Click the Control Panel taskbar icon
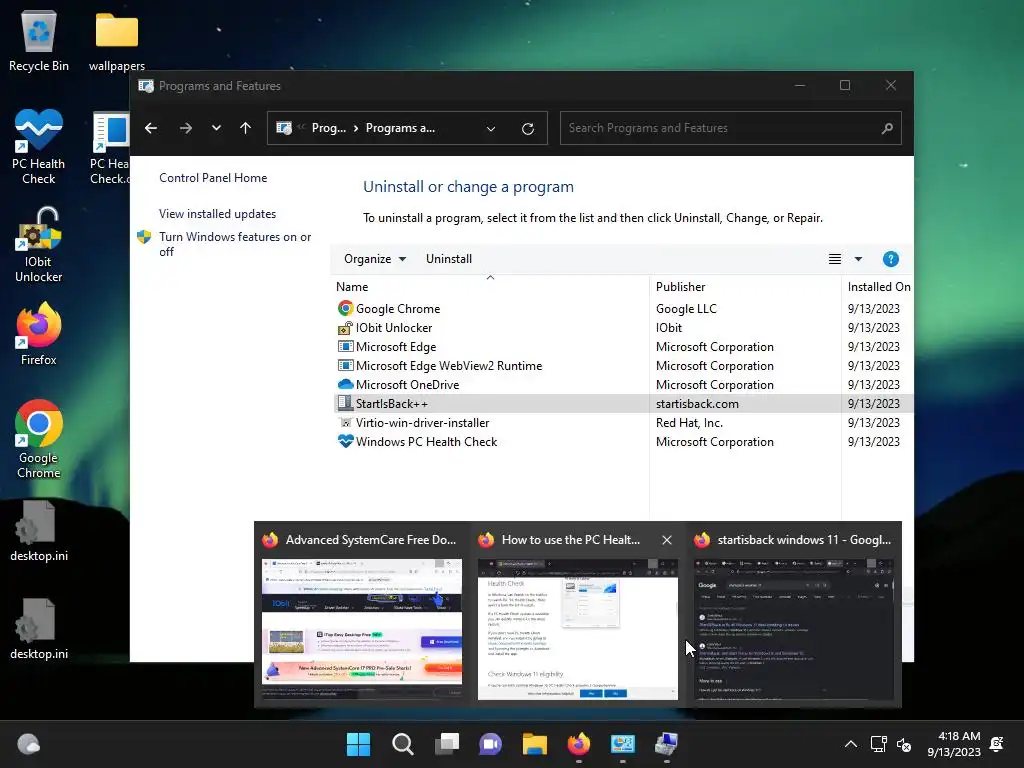This screenshot has width=1024, height=768. [622, 744]
